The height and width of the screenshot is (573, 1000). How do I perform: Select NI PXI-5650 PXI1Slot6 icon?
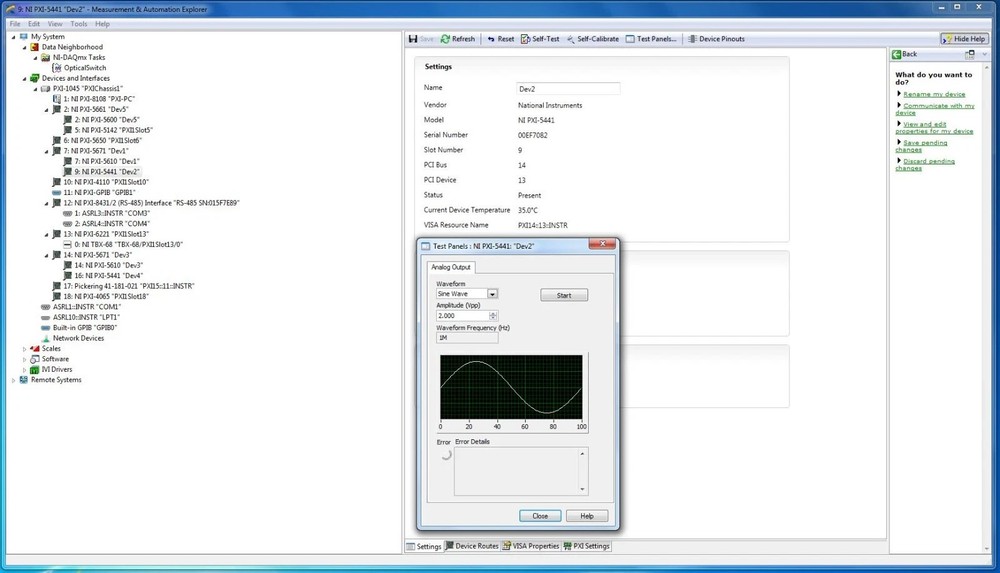point(56,140)
